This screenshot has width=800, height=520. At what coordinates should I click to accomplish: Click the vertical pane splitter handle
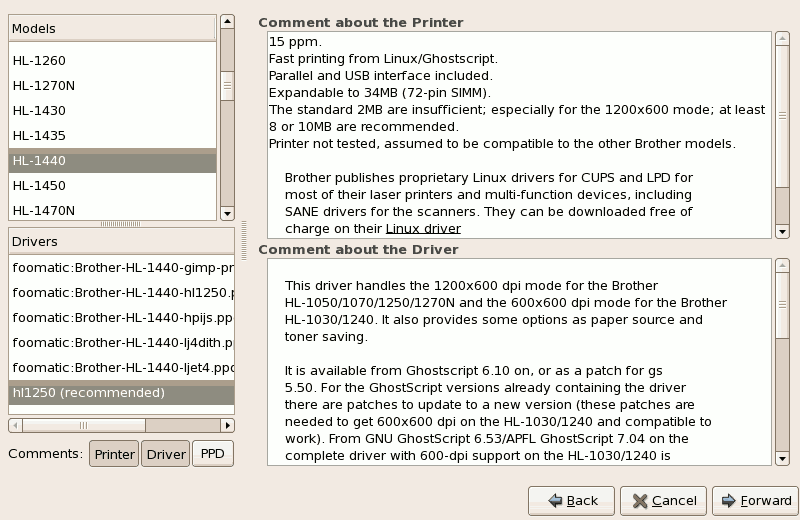[244, 240]
